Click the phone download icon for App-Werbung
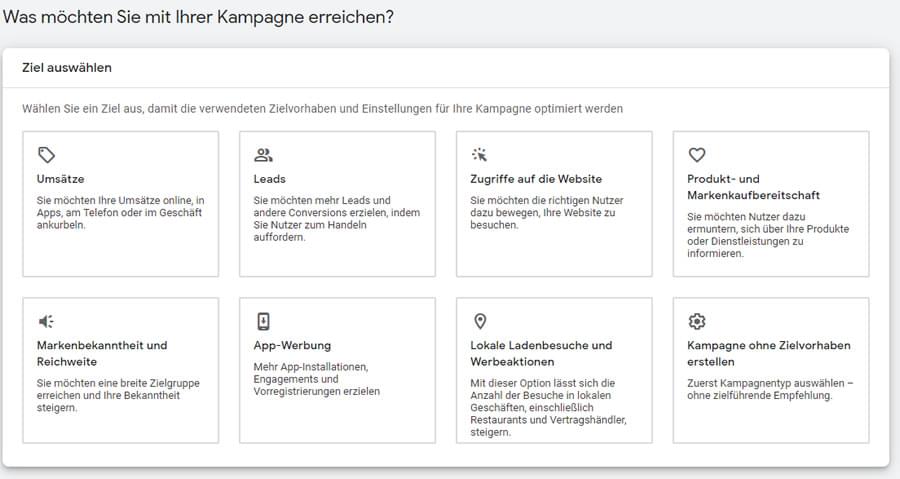The height and width of the screenshot is (479, 900). tap(263, 321)
